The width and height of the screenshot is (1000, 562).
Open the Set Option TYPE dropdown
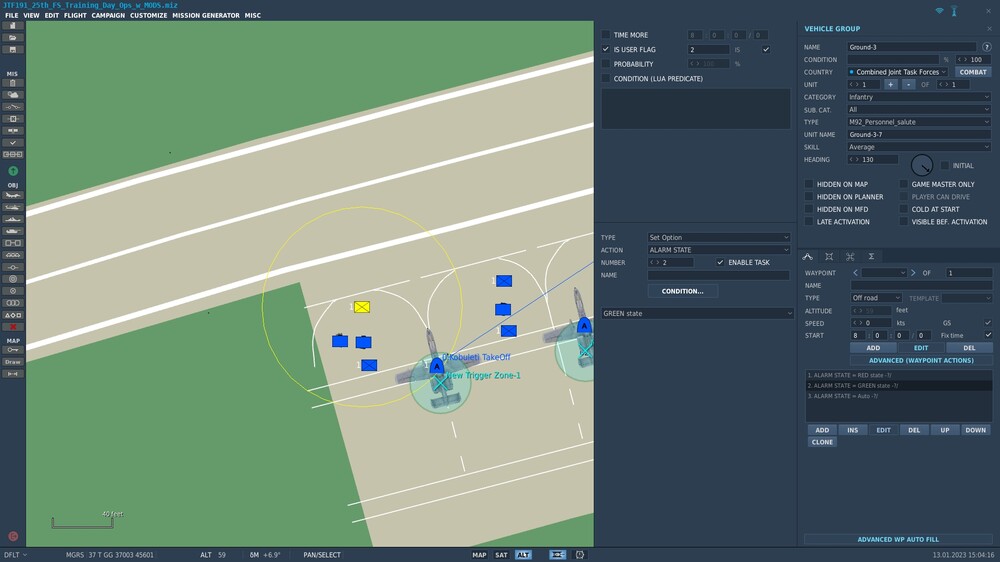coord(719,237)
